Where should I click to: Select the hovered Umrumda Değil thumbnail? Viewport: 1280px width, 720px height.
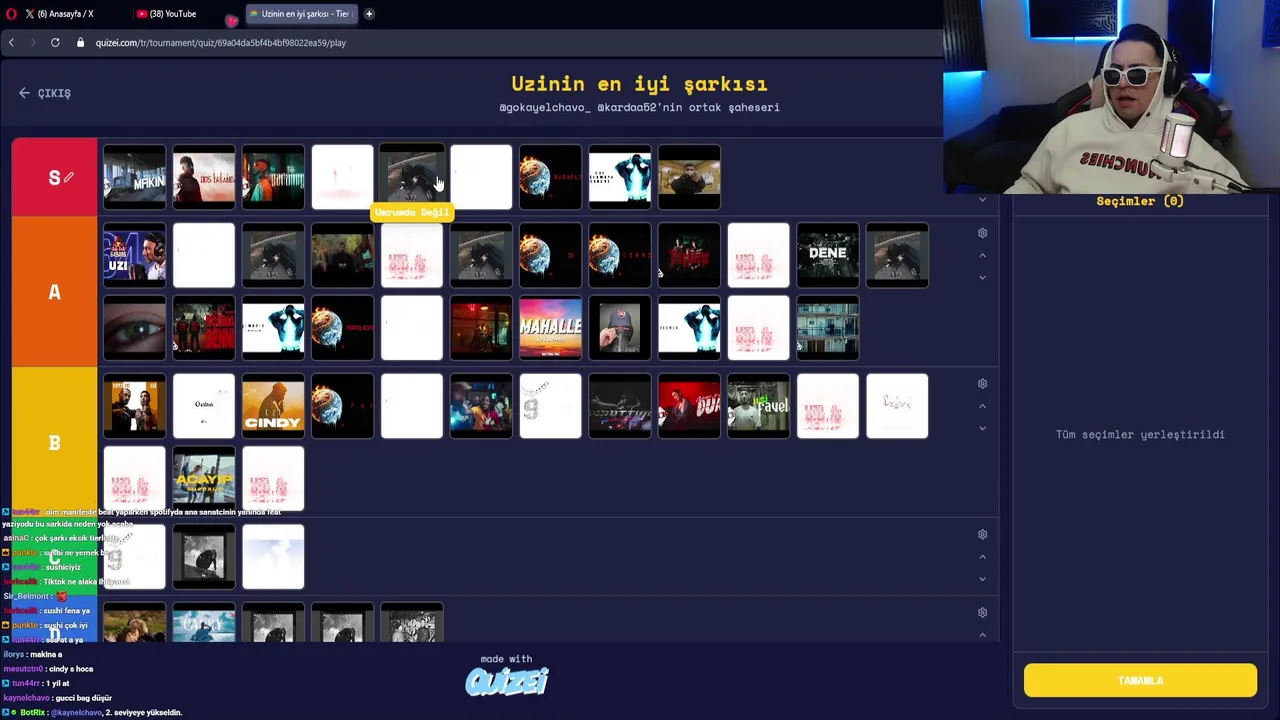click(x=412, y=177)
